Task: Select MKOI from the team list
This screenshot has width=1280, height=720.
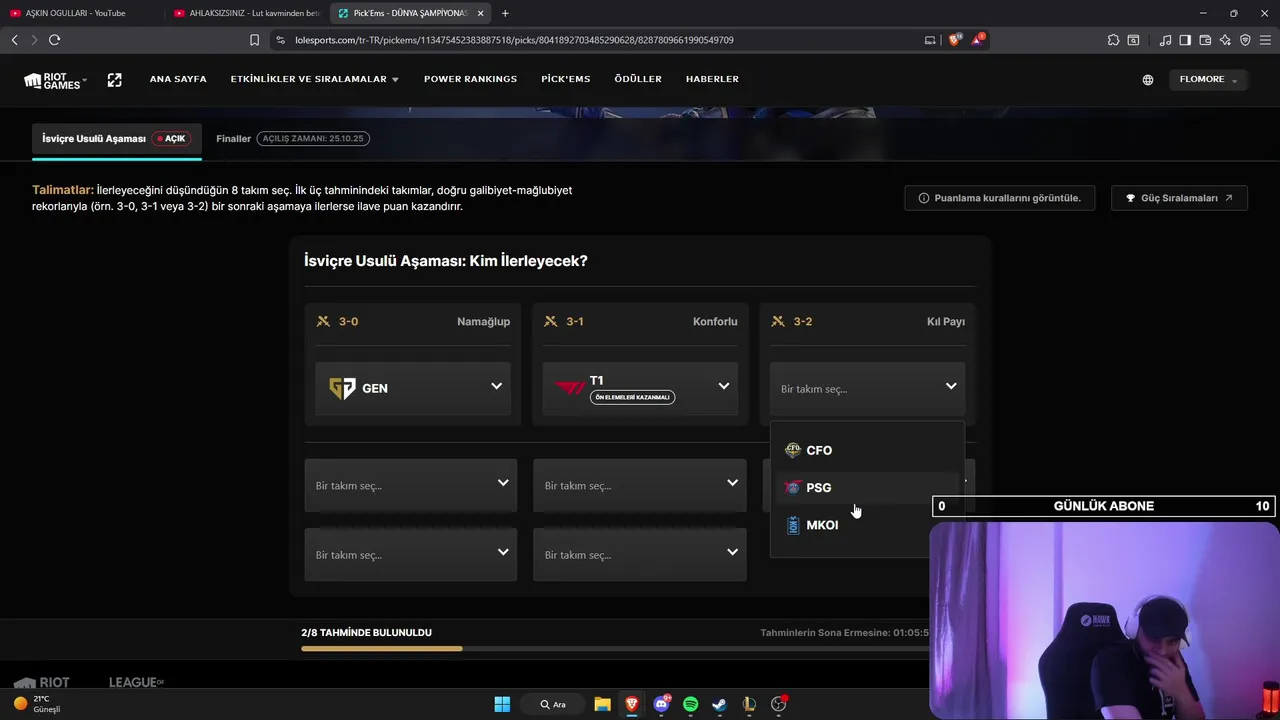Action: coord(867,525)
